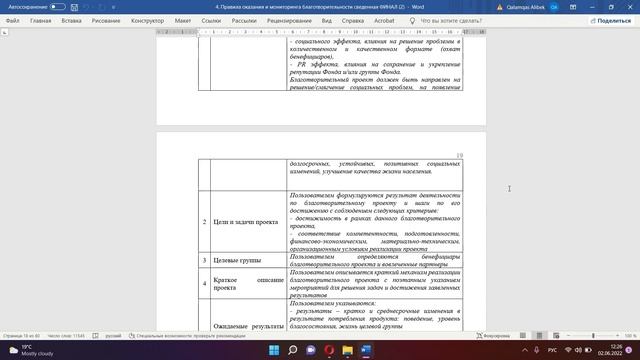The image size is (640, 360).
Task: Enable Фокусировка focus mode
Action: click(493, 336)
